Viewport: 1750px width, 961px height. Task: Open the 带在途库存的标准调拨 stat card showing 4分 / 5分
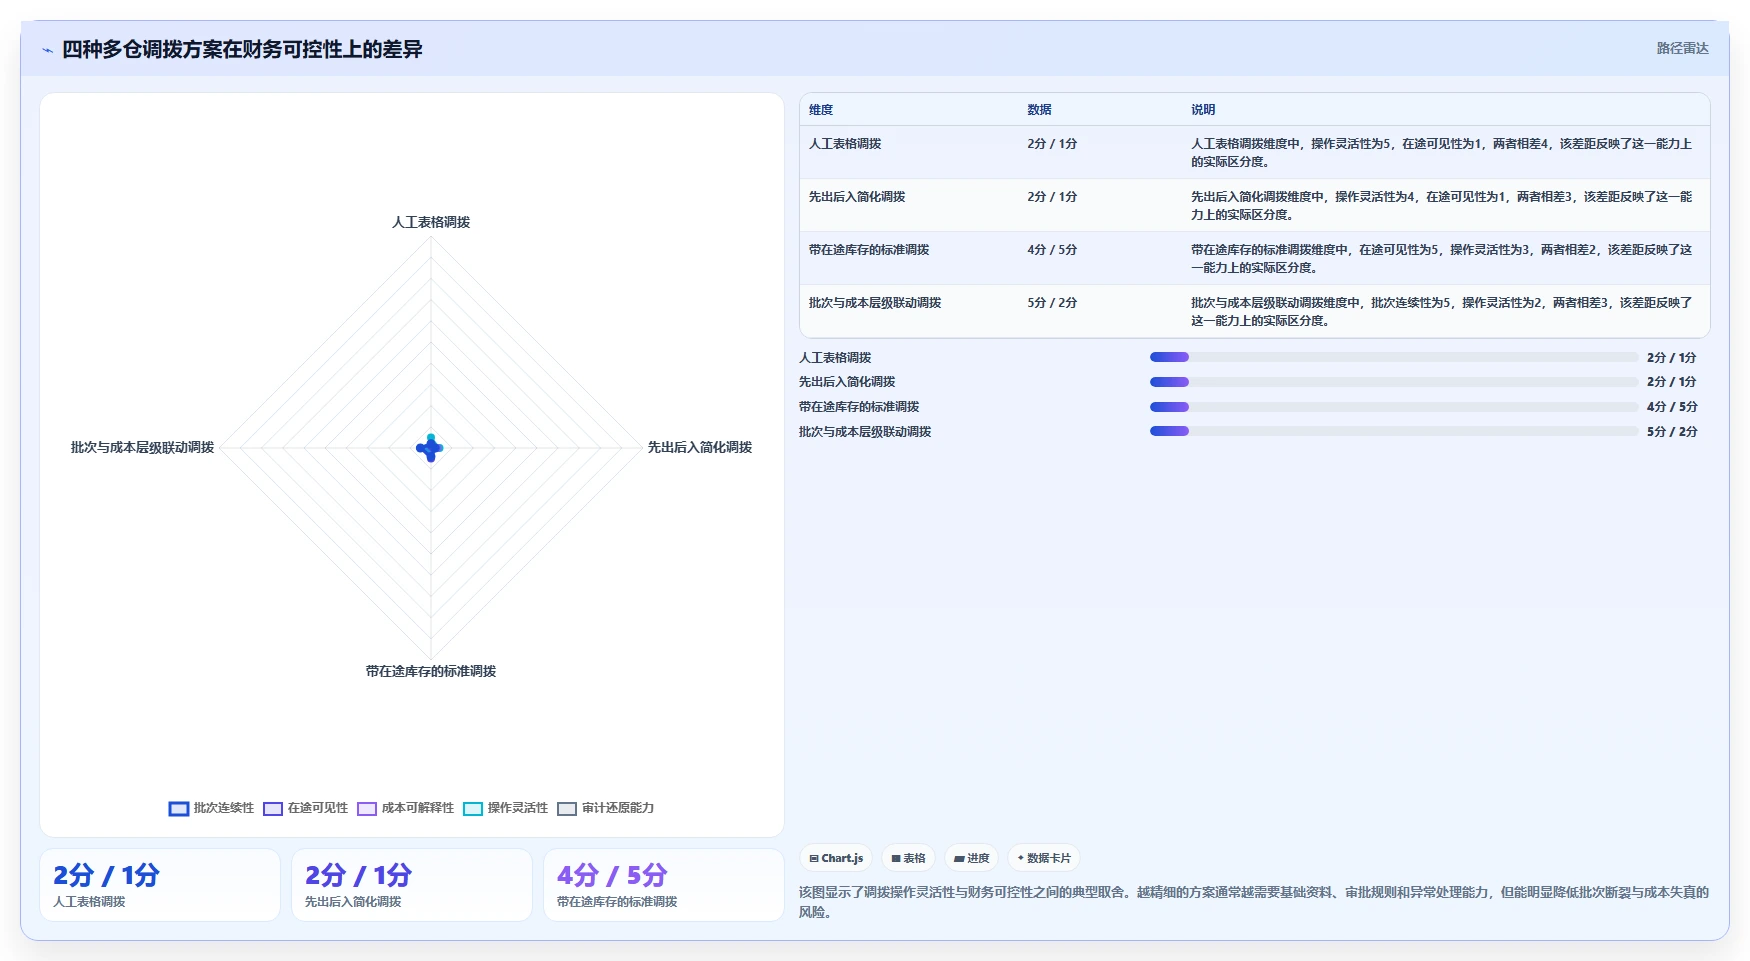click(x=664, y=885)
